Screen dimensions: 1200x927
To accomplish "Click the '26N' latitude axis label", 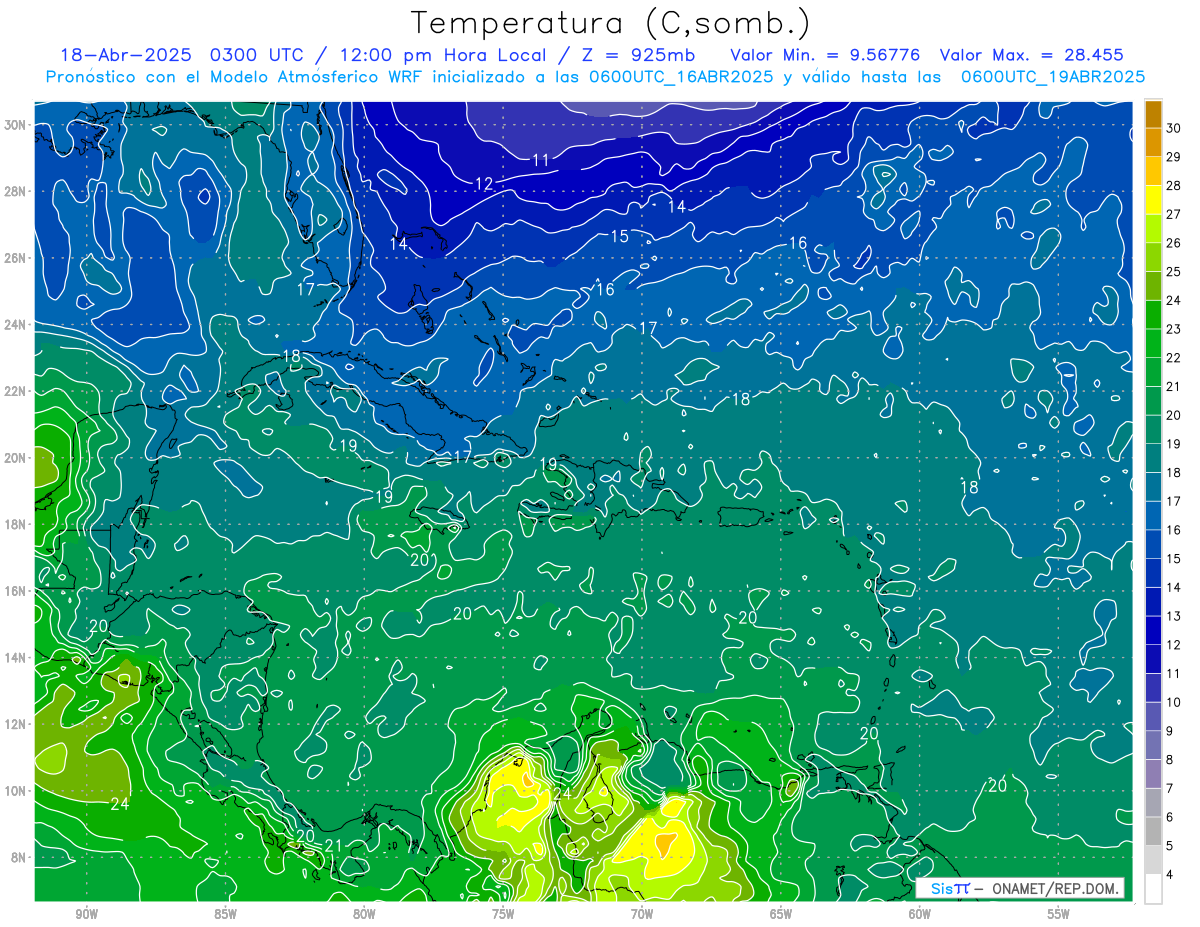I will point(14,258).
